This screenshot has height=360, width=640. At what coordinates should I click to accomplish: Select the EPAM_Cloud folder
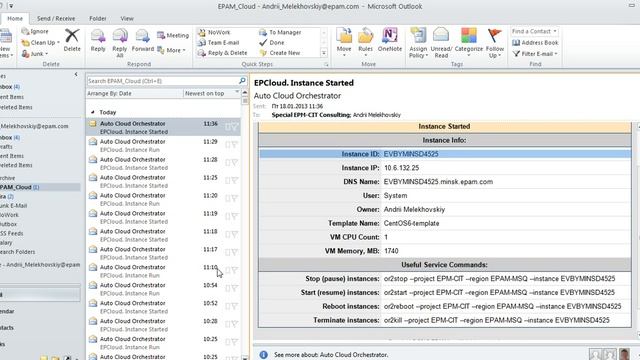40,187
